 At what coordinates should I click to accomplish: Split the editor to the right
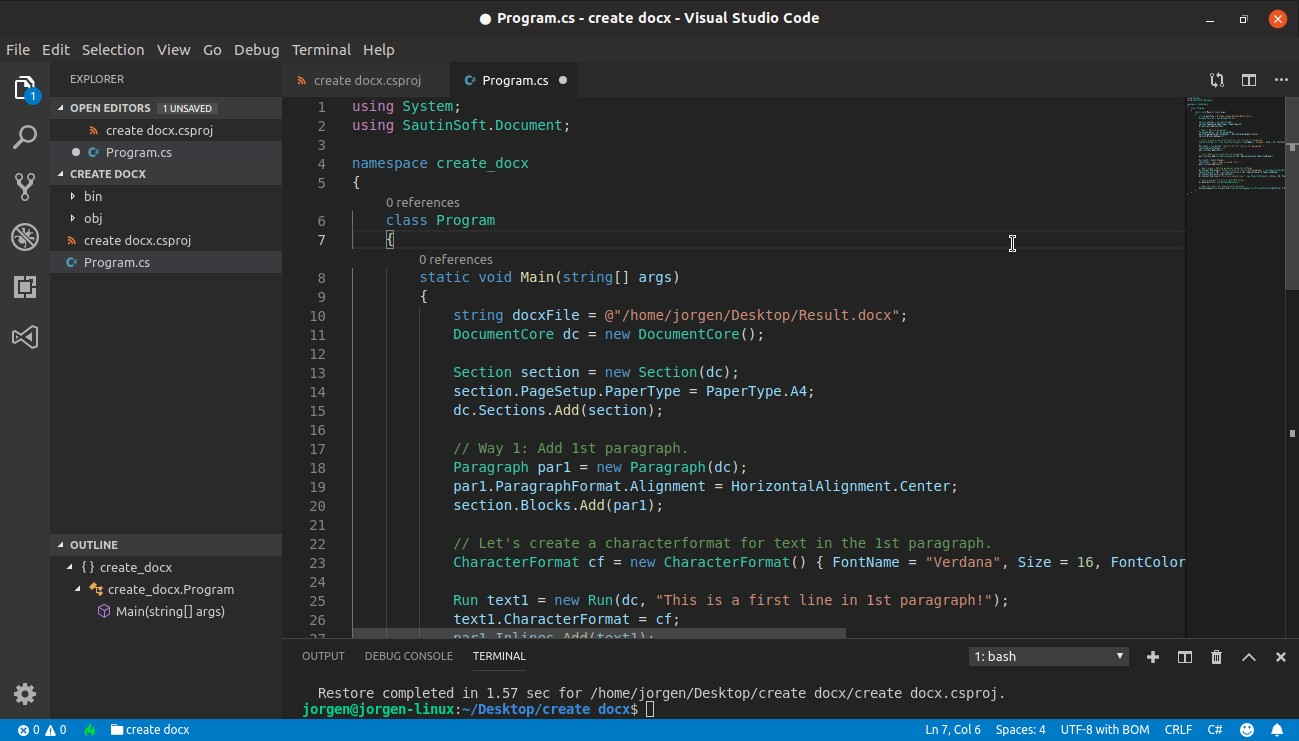[x=1249, y=80]
